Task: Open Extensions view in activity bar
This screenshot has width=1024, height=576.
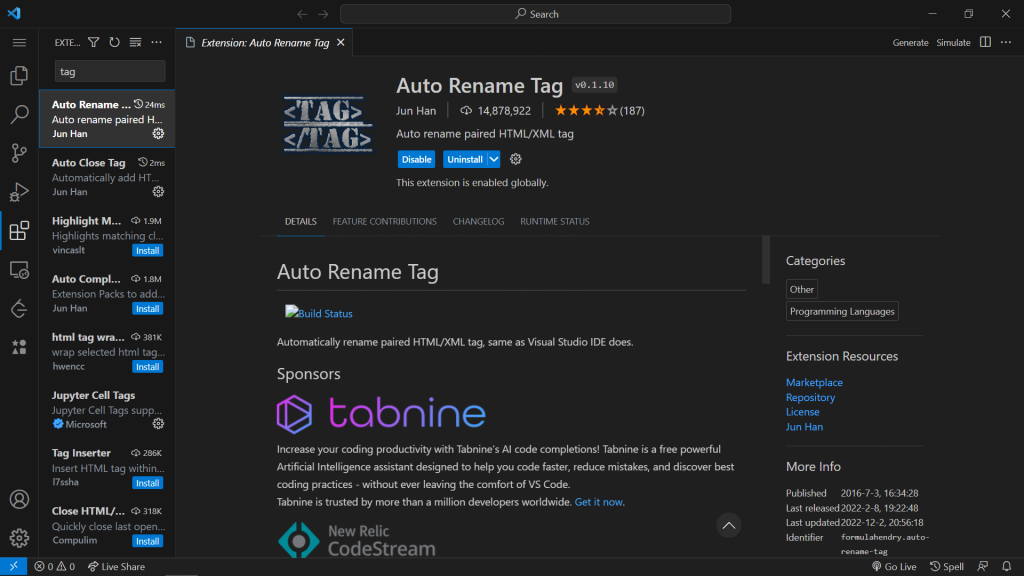Action: coord(19,231)
